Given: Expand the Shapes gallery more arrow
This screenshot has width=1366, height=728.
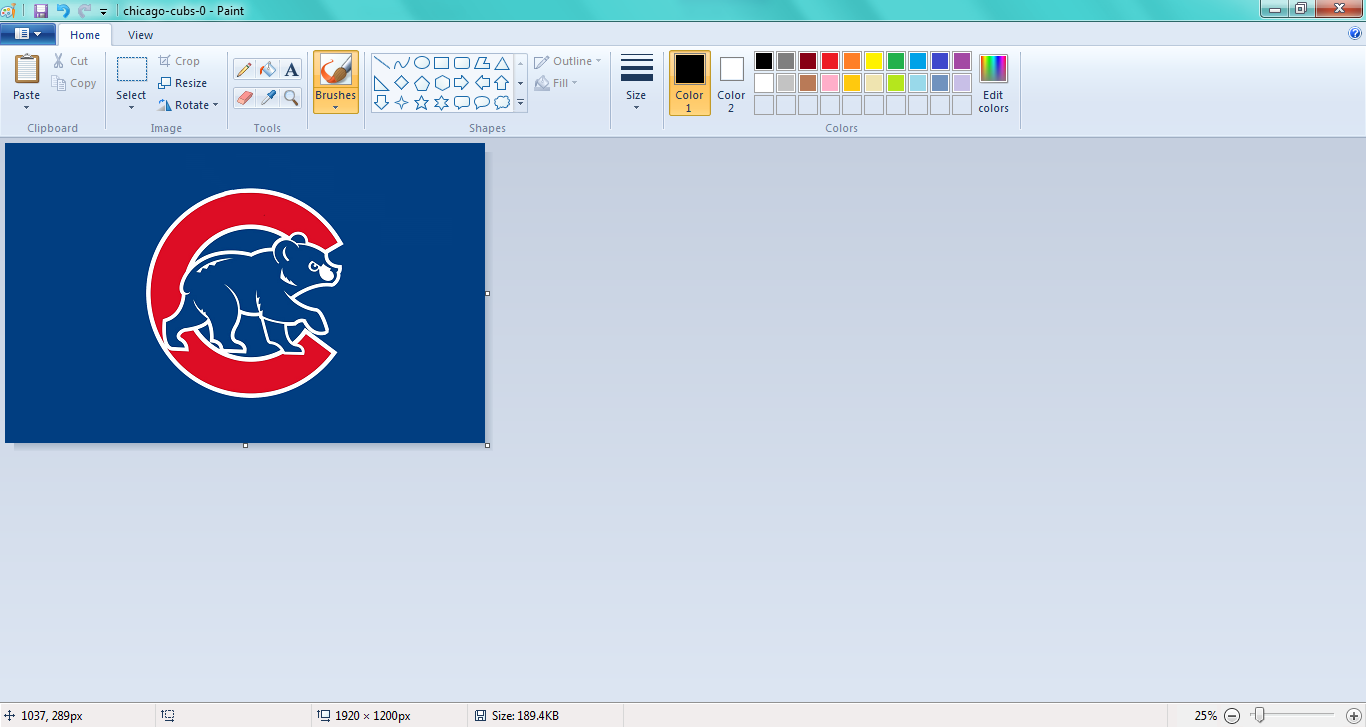Looking at the screenshot, I should (x=520, y=102).
